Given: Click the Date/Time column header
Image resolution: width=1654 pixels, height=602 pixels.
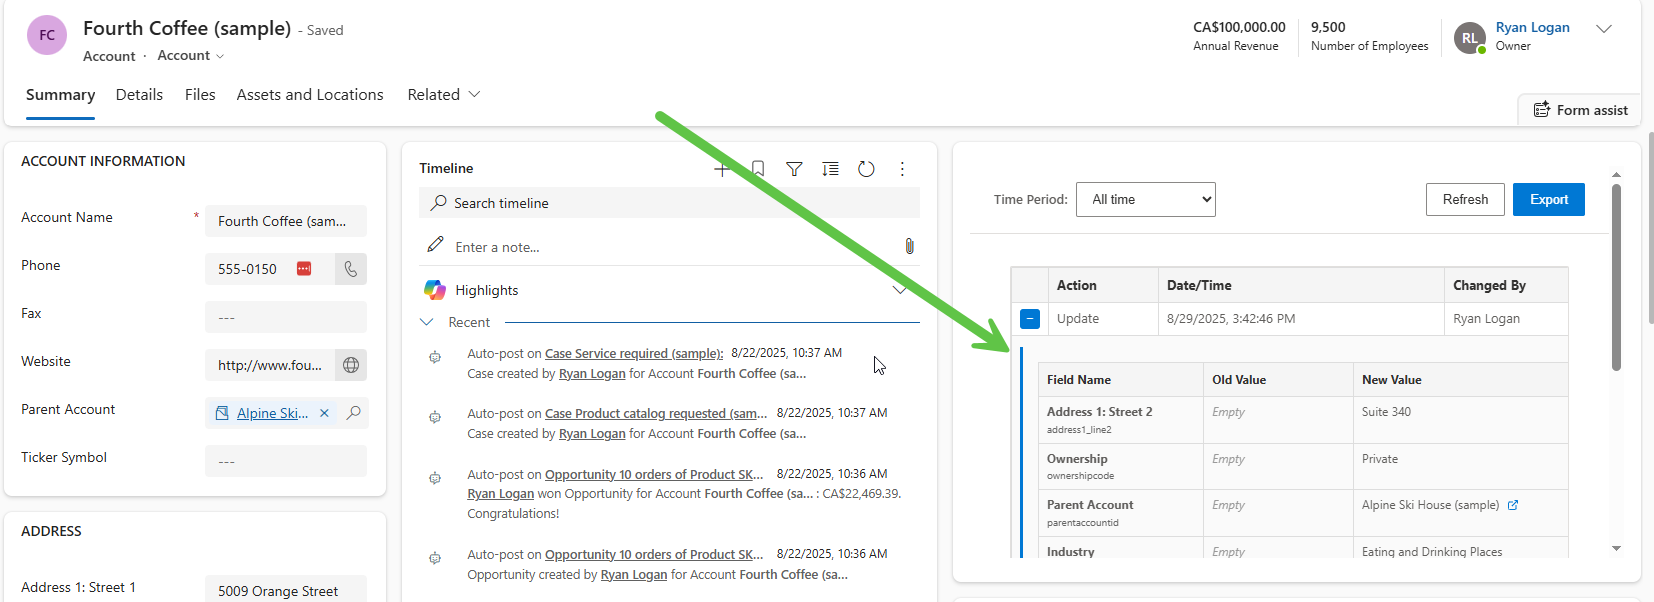Looking at the screenshot, I should click(1301, 285).
